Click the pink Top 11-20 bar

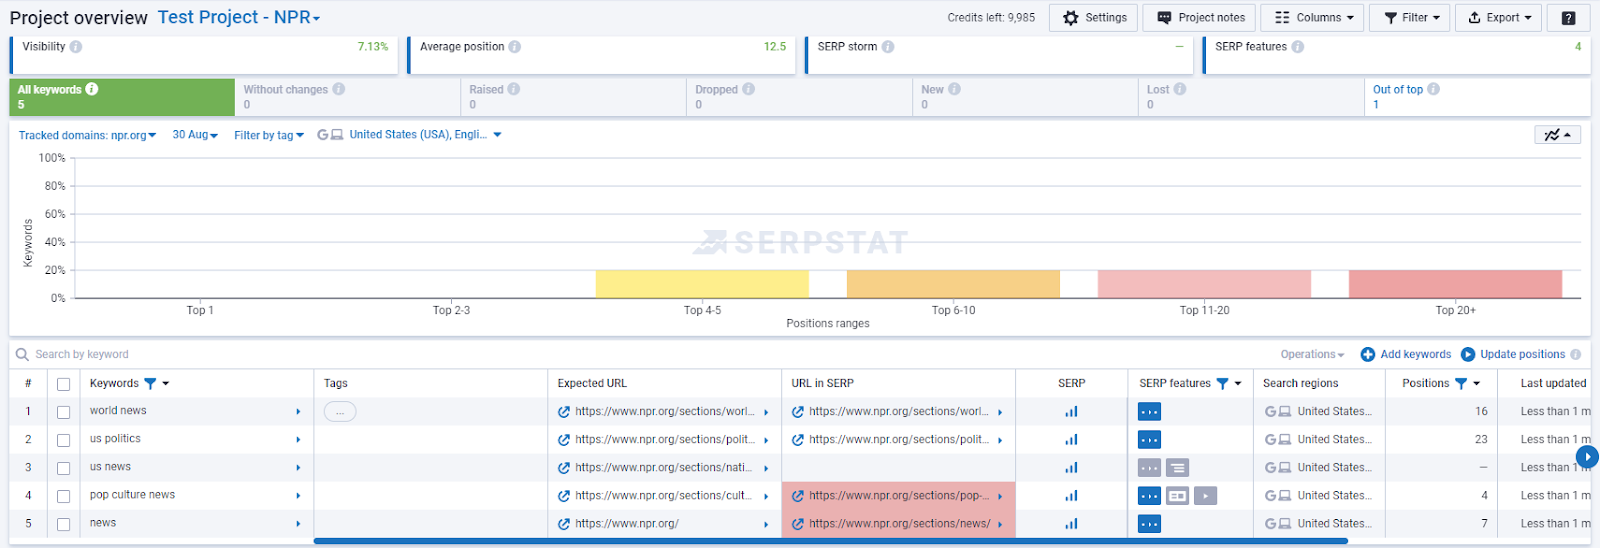(1204, 284)
